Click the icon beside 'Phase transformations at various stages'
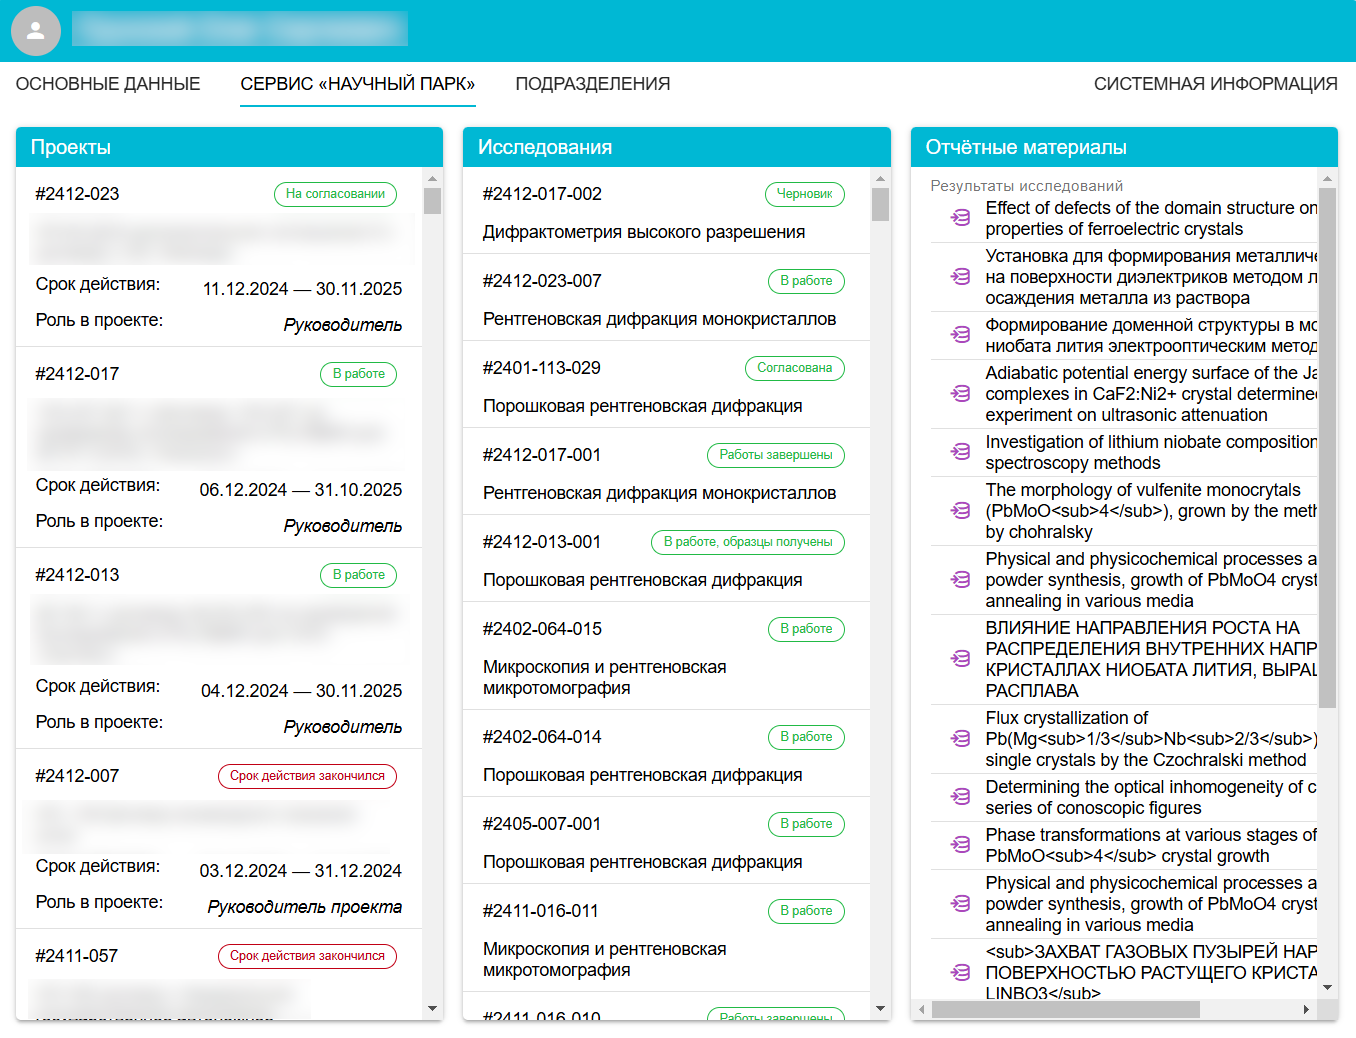 click(960, 844)
